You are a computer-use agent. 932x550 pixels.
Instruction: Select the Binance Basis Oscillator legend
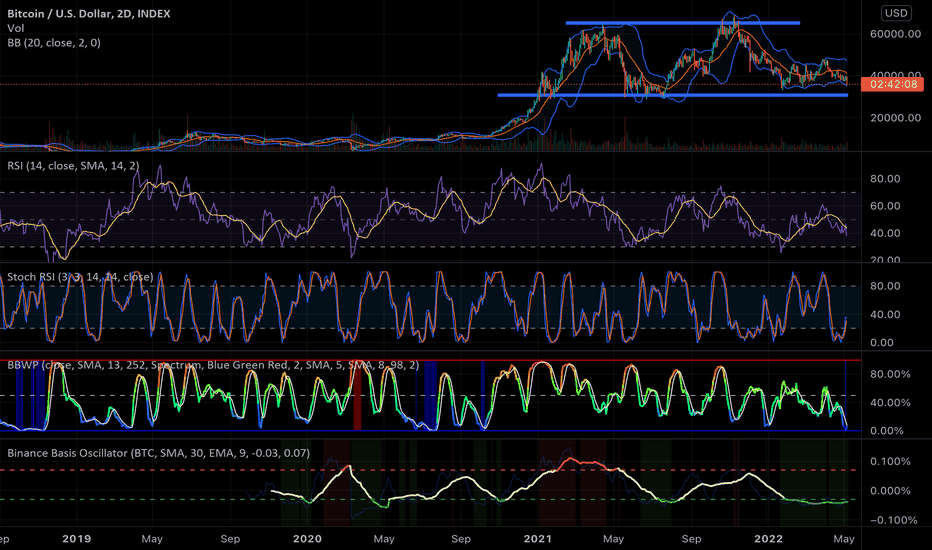pos(159,453)
